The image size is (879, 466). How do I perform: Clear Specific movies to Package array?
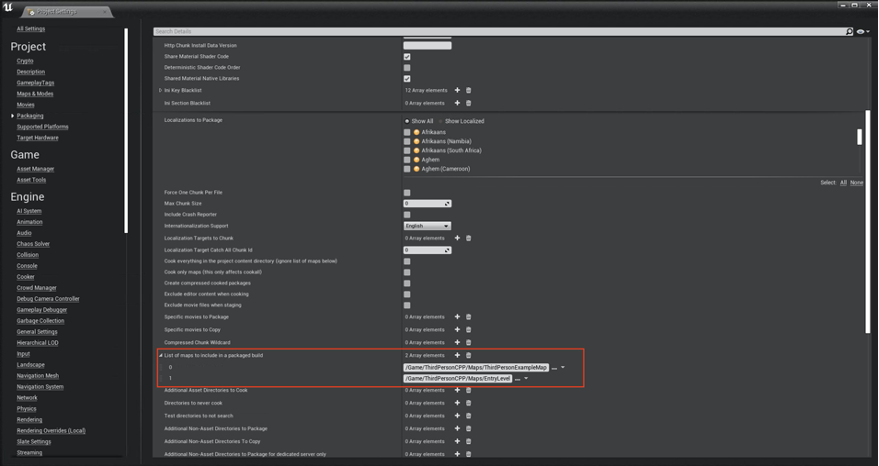pos(469,317)
